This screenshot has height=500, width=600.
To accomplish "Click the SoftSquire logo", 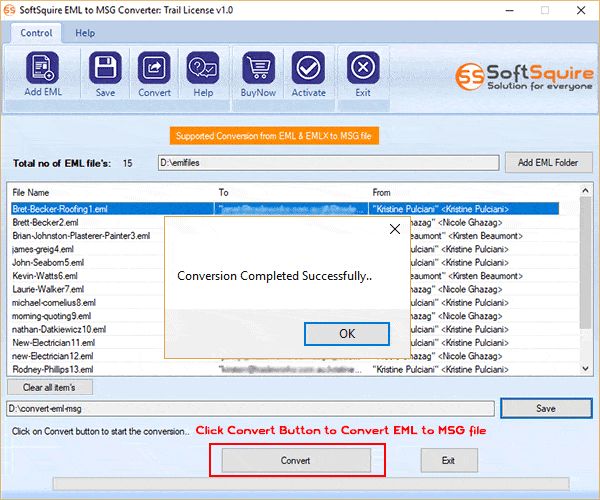I will click(524, 77).
